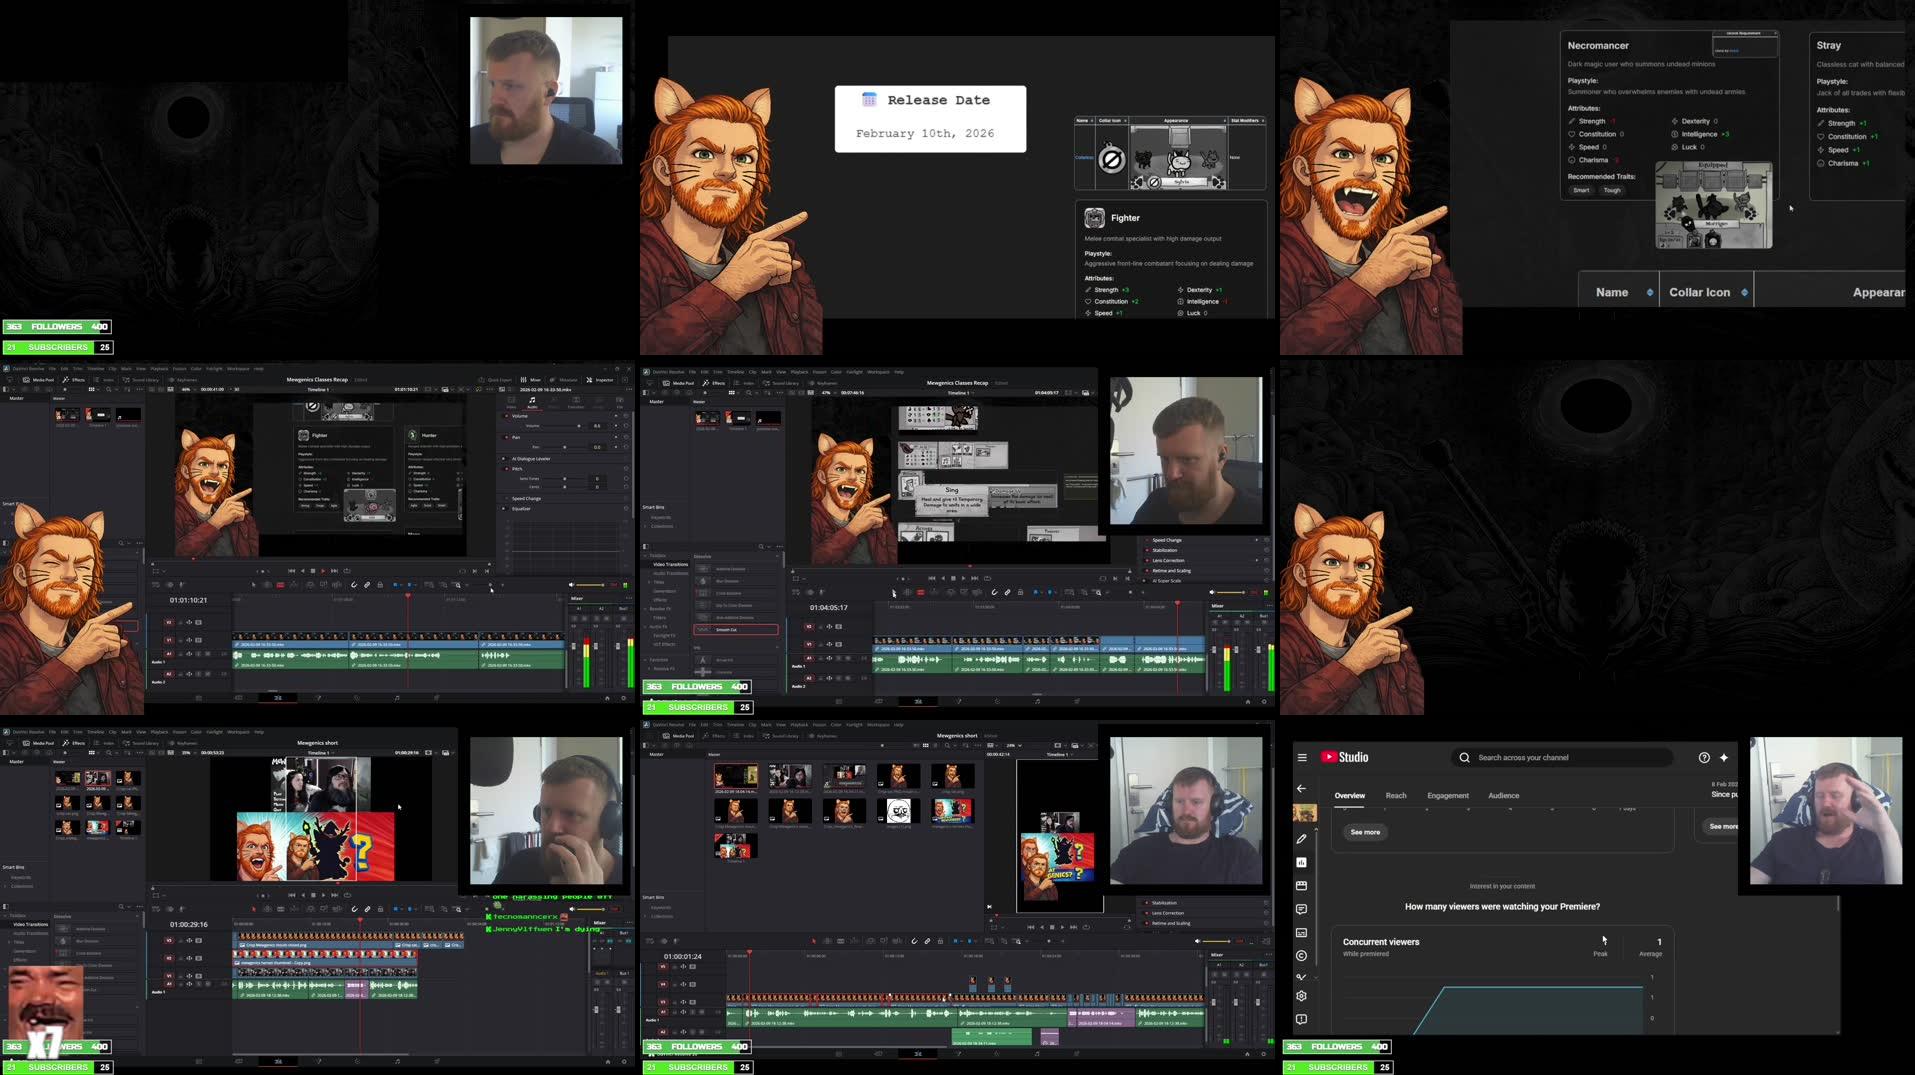Viewport: 1915px width, 1075px height.
Task: Toggle the Stabilization effect in the Inspector
Action: pos(1149,550)
